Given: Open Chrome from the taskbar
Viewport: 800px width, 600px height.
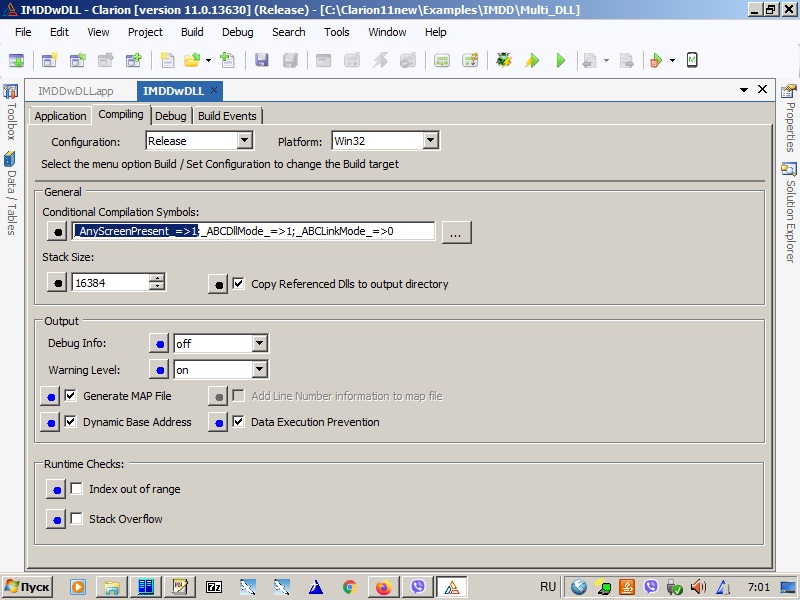Looking at the screenshot, I should pos(349,587).
